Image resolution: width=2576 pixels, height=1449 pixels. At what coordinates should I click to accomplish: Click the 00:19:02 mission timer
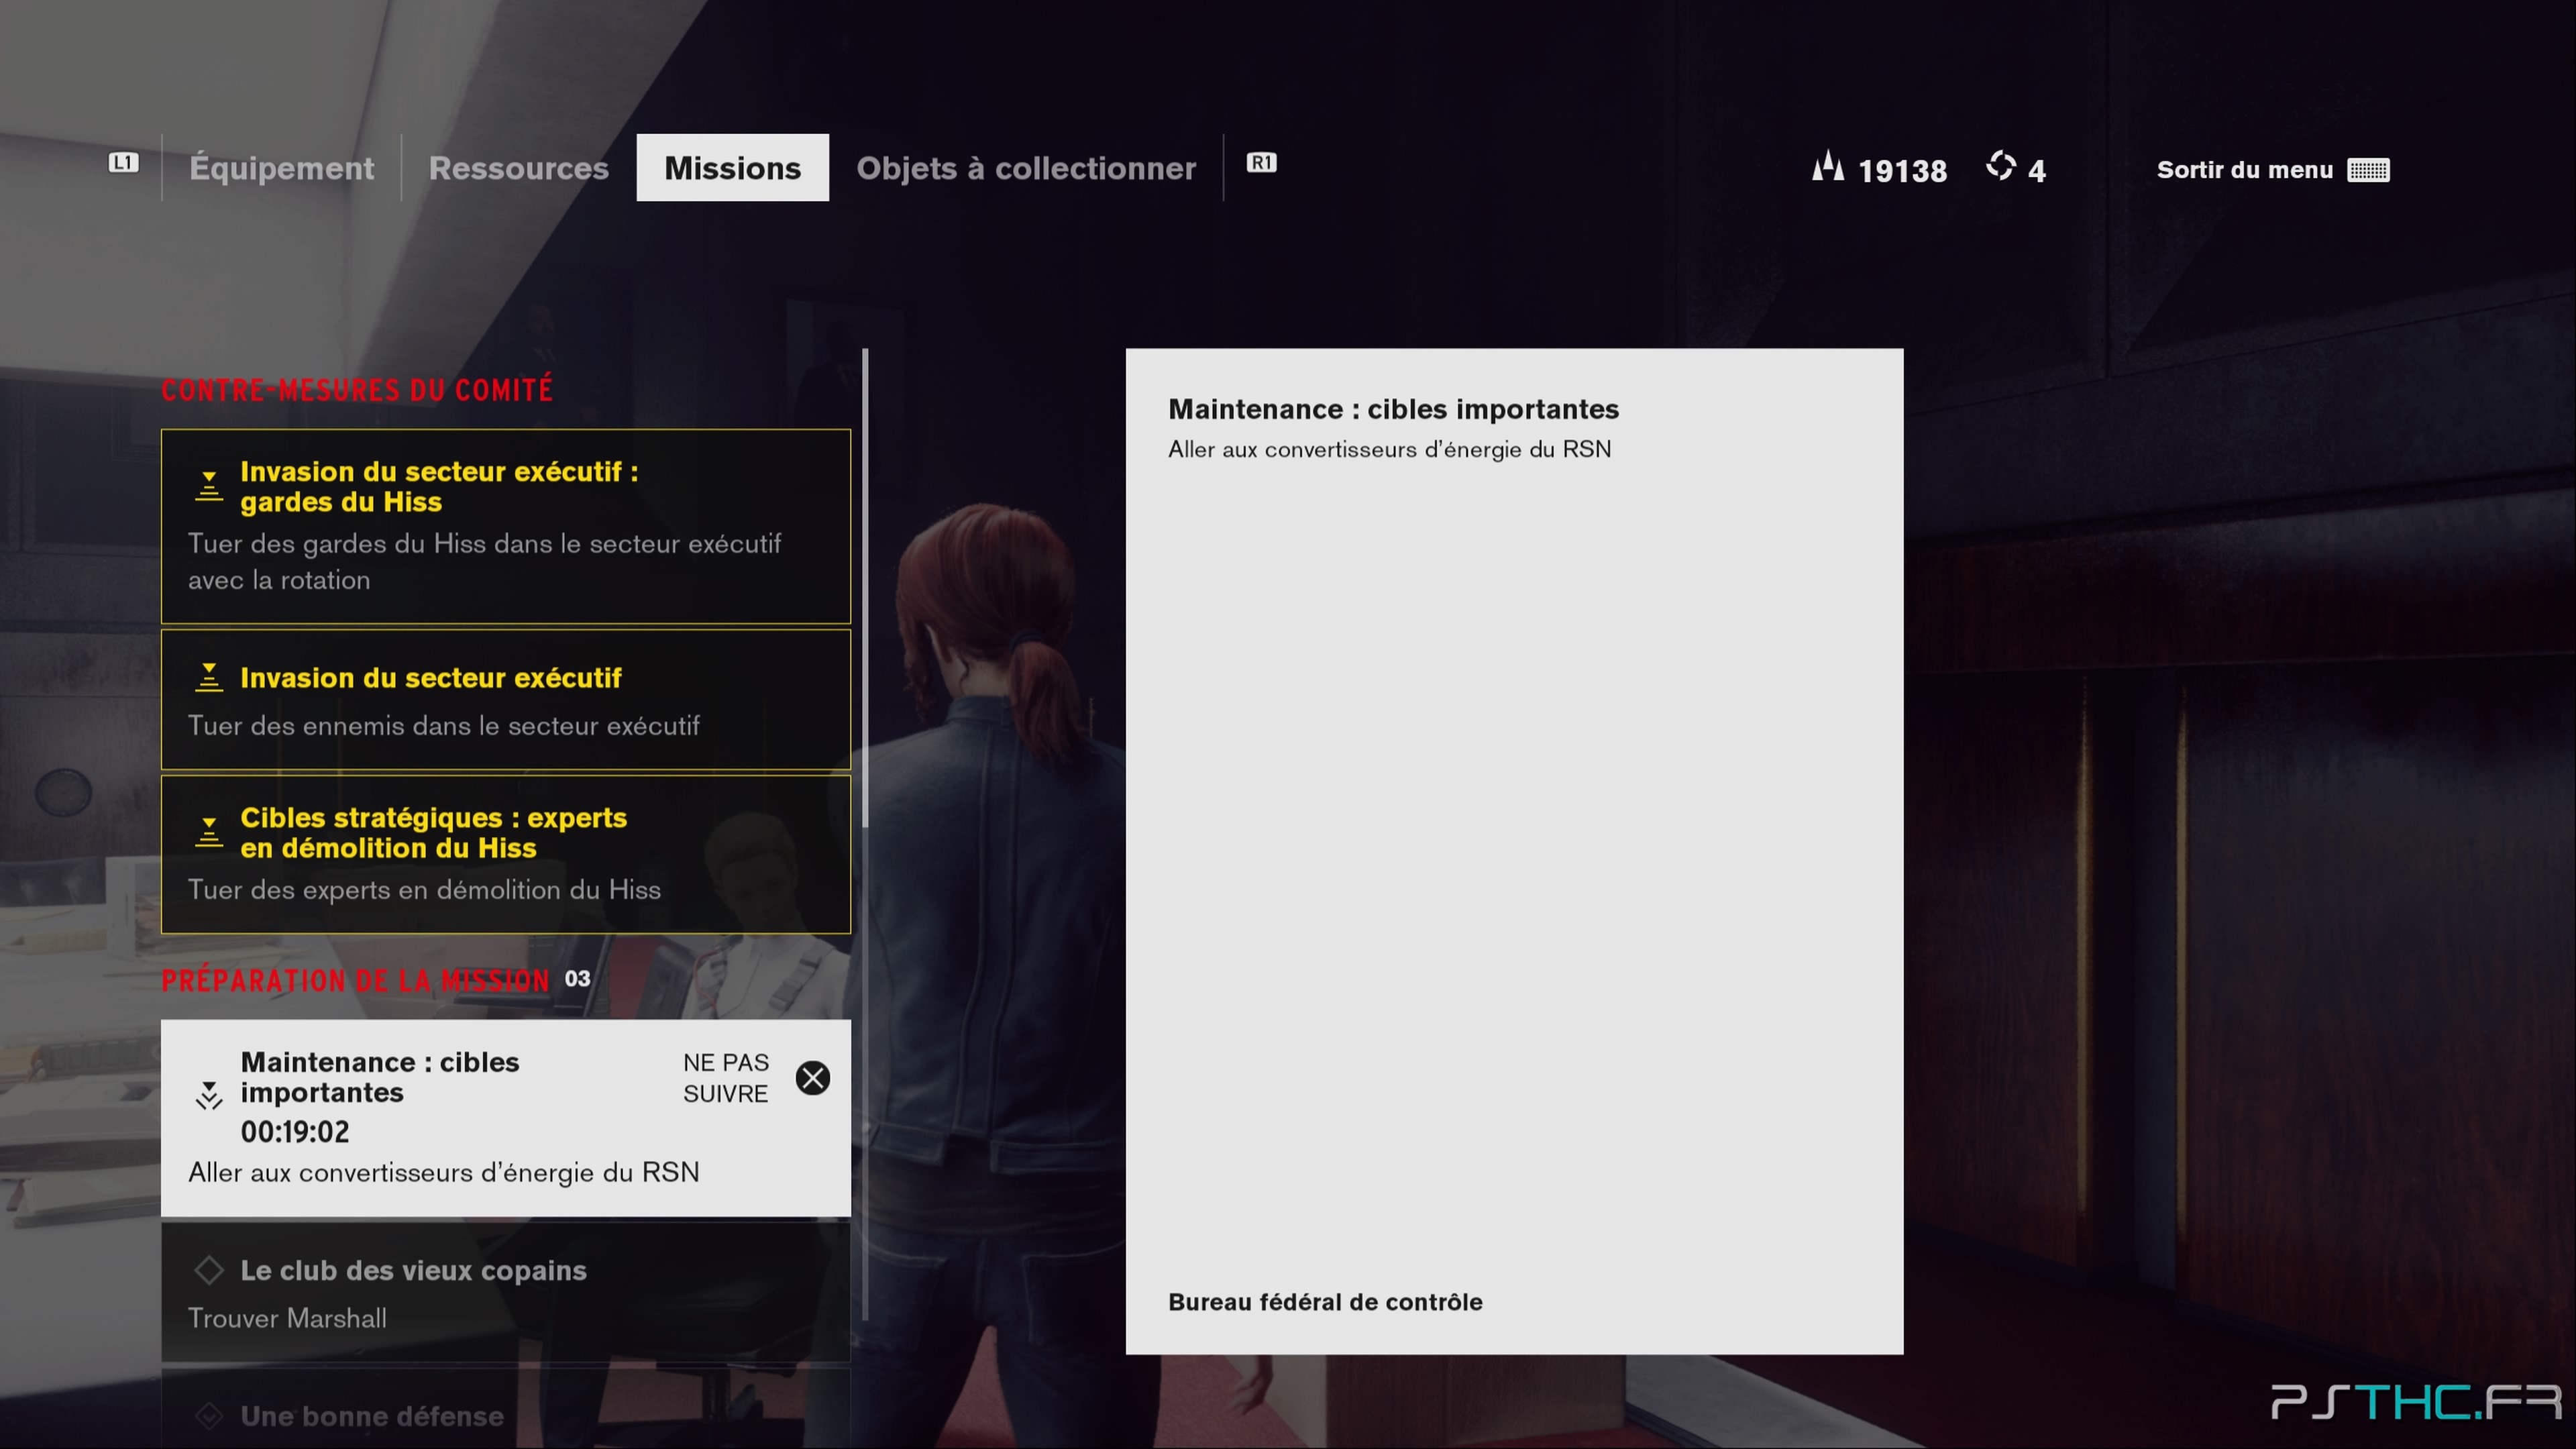[295, 1132]
